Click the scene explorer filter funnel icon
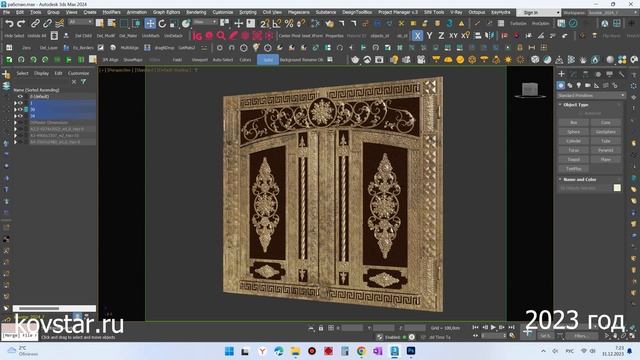The image size is (640, 360). [83, 82]
